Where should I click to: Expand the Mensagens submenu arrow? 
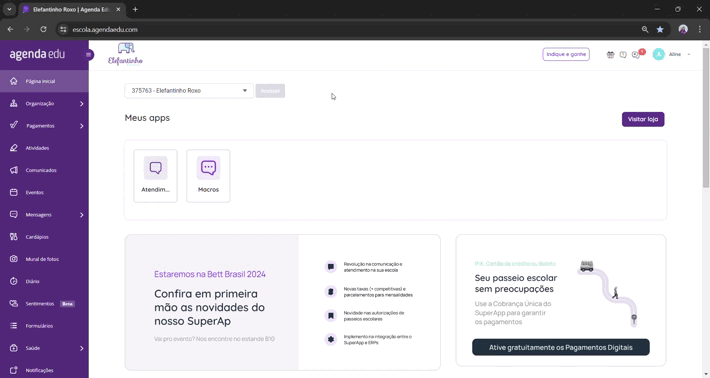[82, 215]
